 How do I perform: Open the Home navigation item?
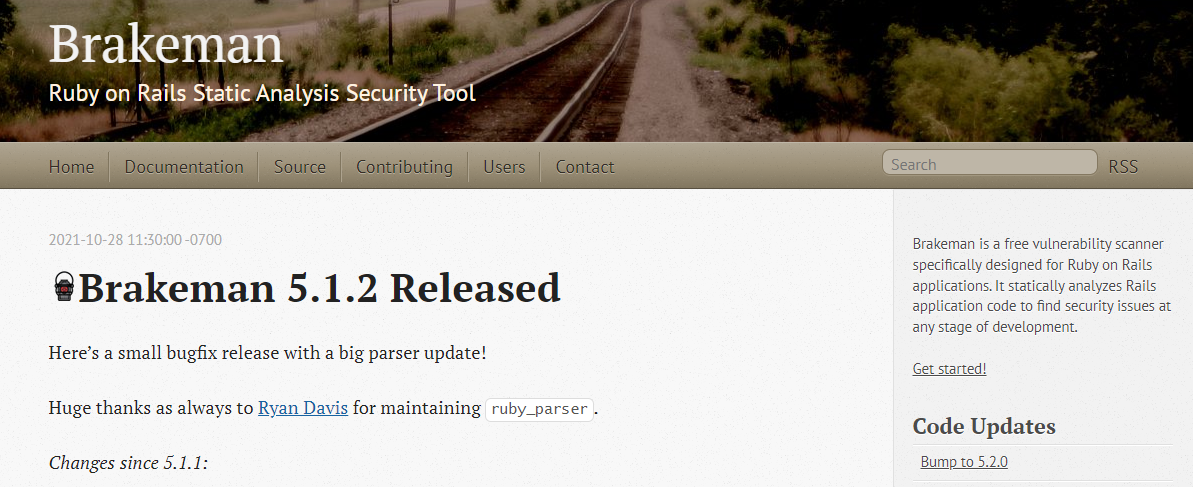(x=72, y=167)
